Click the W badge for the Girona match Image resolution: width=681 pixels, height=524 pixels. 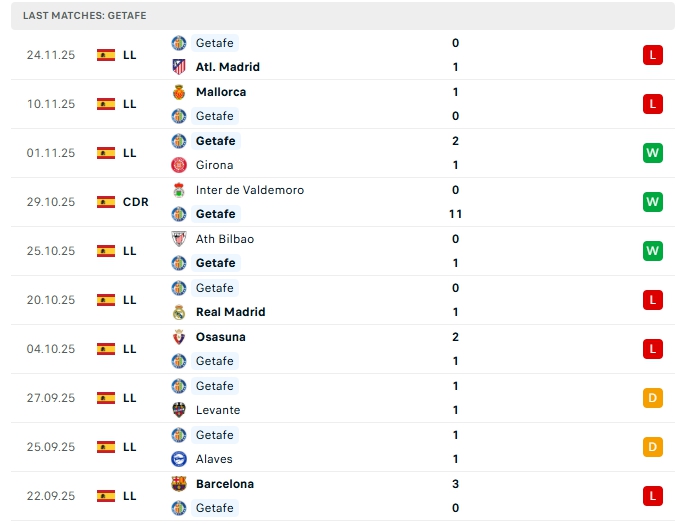pyautogui.click(x=653, y=153)
